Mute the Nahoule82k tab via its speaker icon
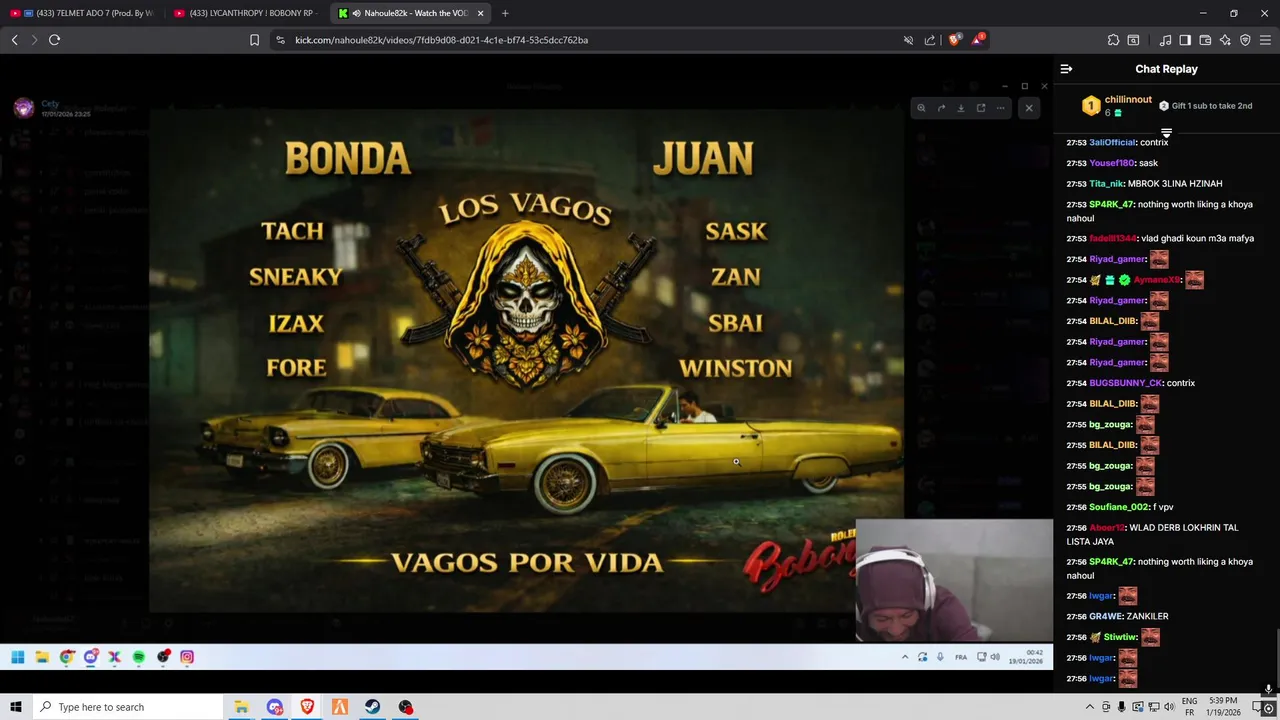 pos(357,13)
